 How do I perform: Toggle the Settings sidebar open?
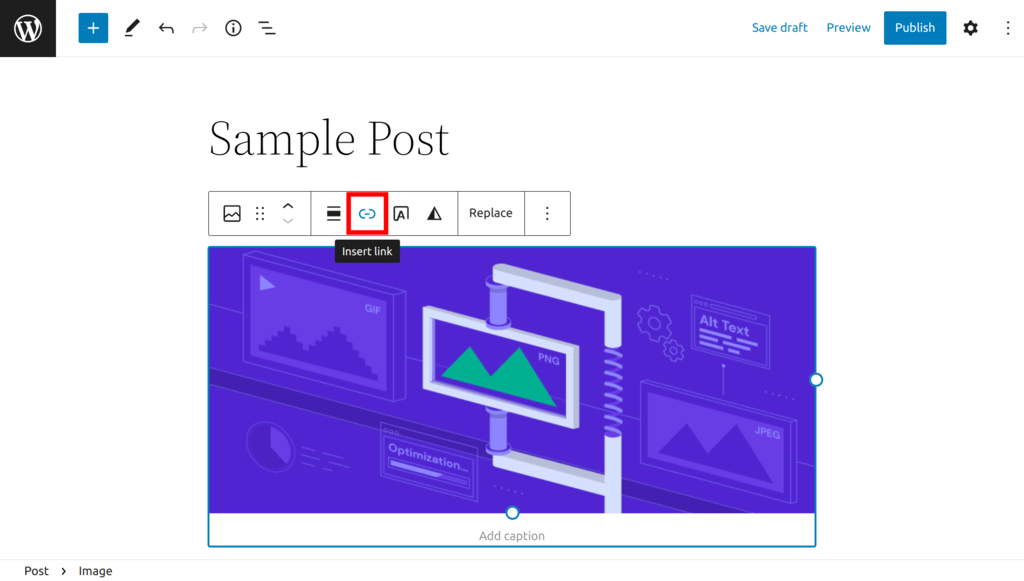click(x=970, y=27)
